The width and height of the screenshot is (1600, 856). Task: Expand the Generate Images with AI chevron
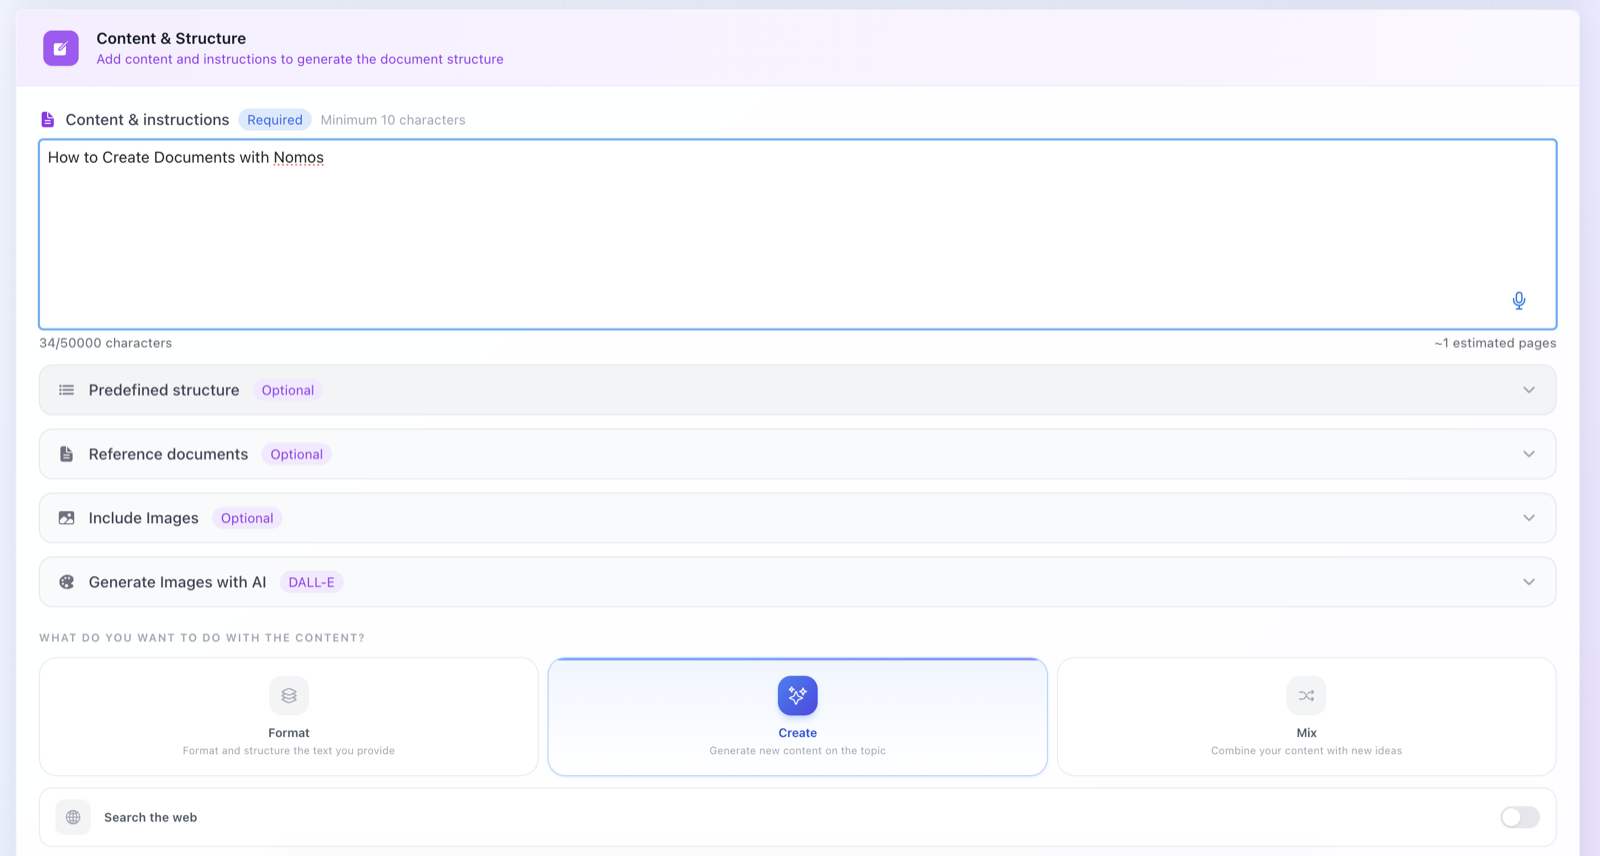(1529, 582)
